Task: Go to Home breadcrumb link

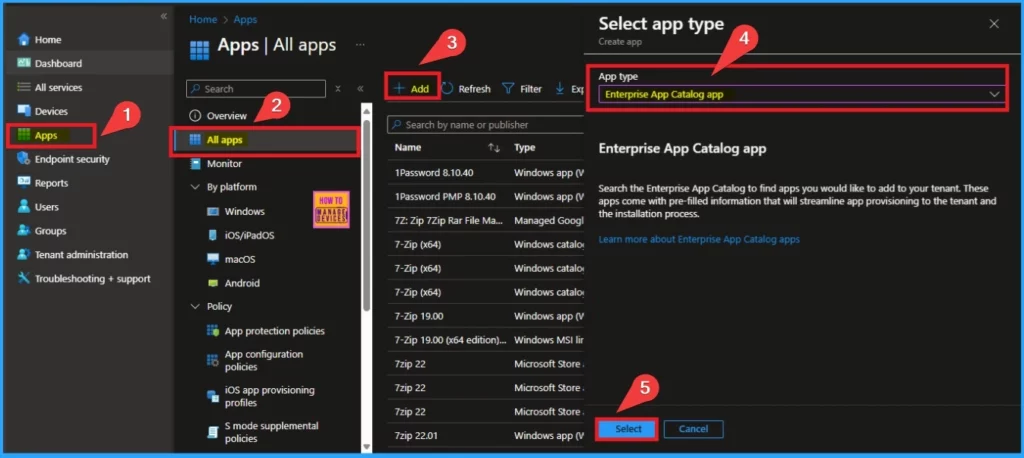Action: (x=203, y=20)
